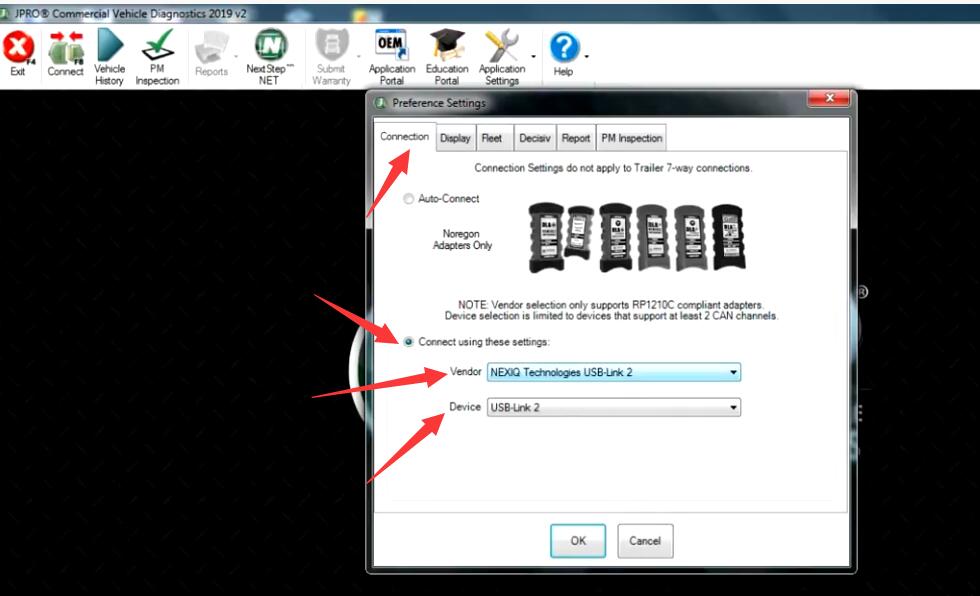Open the PM Inspection toolbar icon
The height and width of the screenshot is (596, 980).
158,56
